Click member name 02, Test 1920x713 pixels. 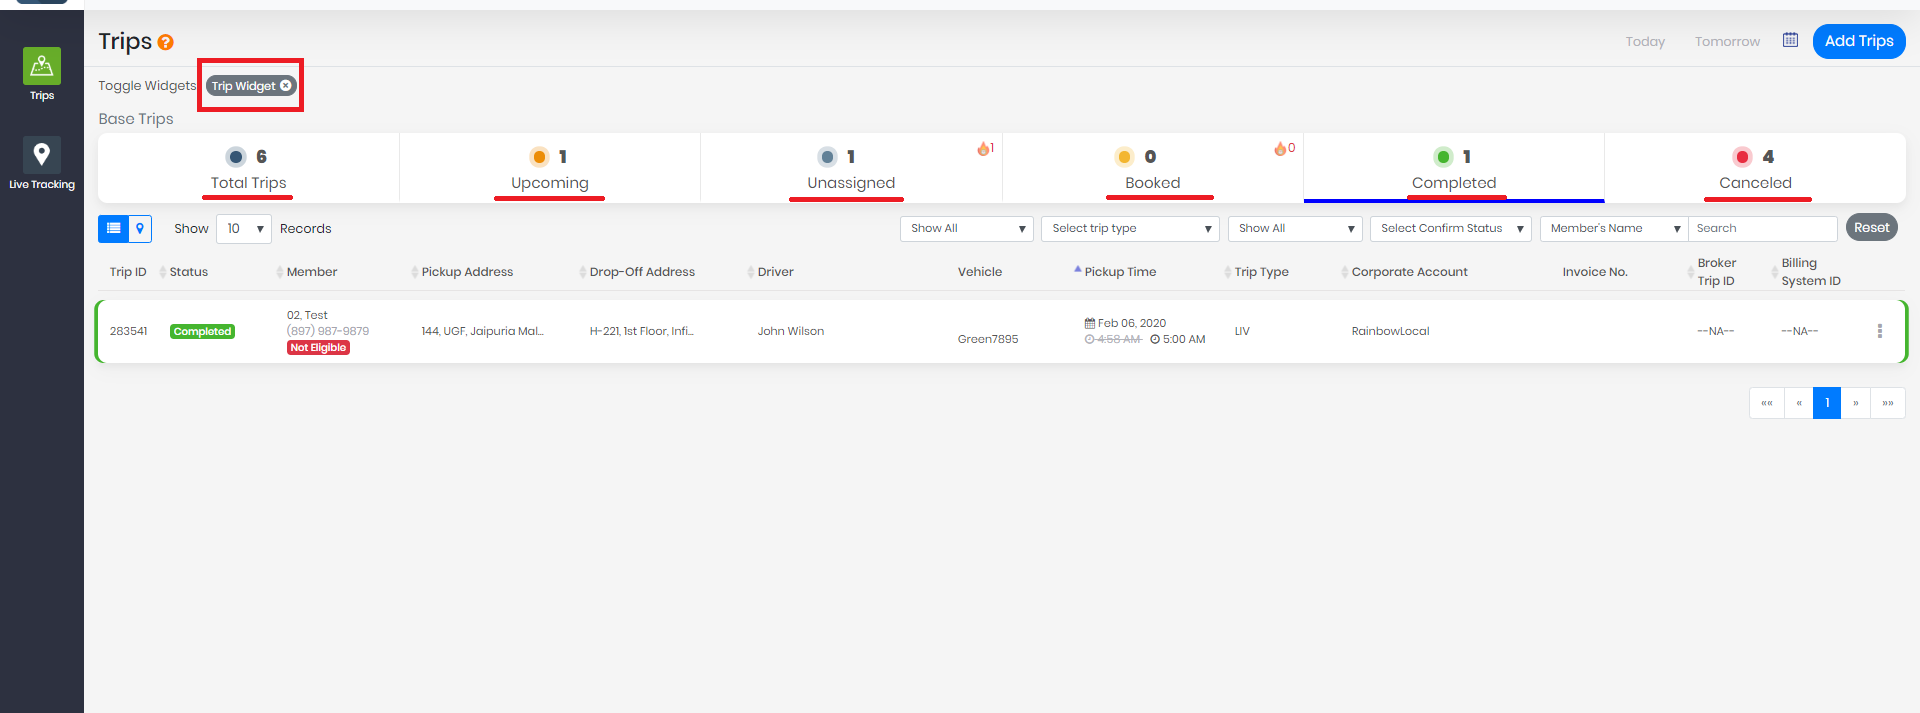pos(307,315)
